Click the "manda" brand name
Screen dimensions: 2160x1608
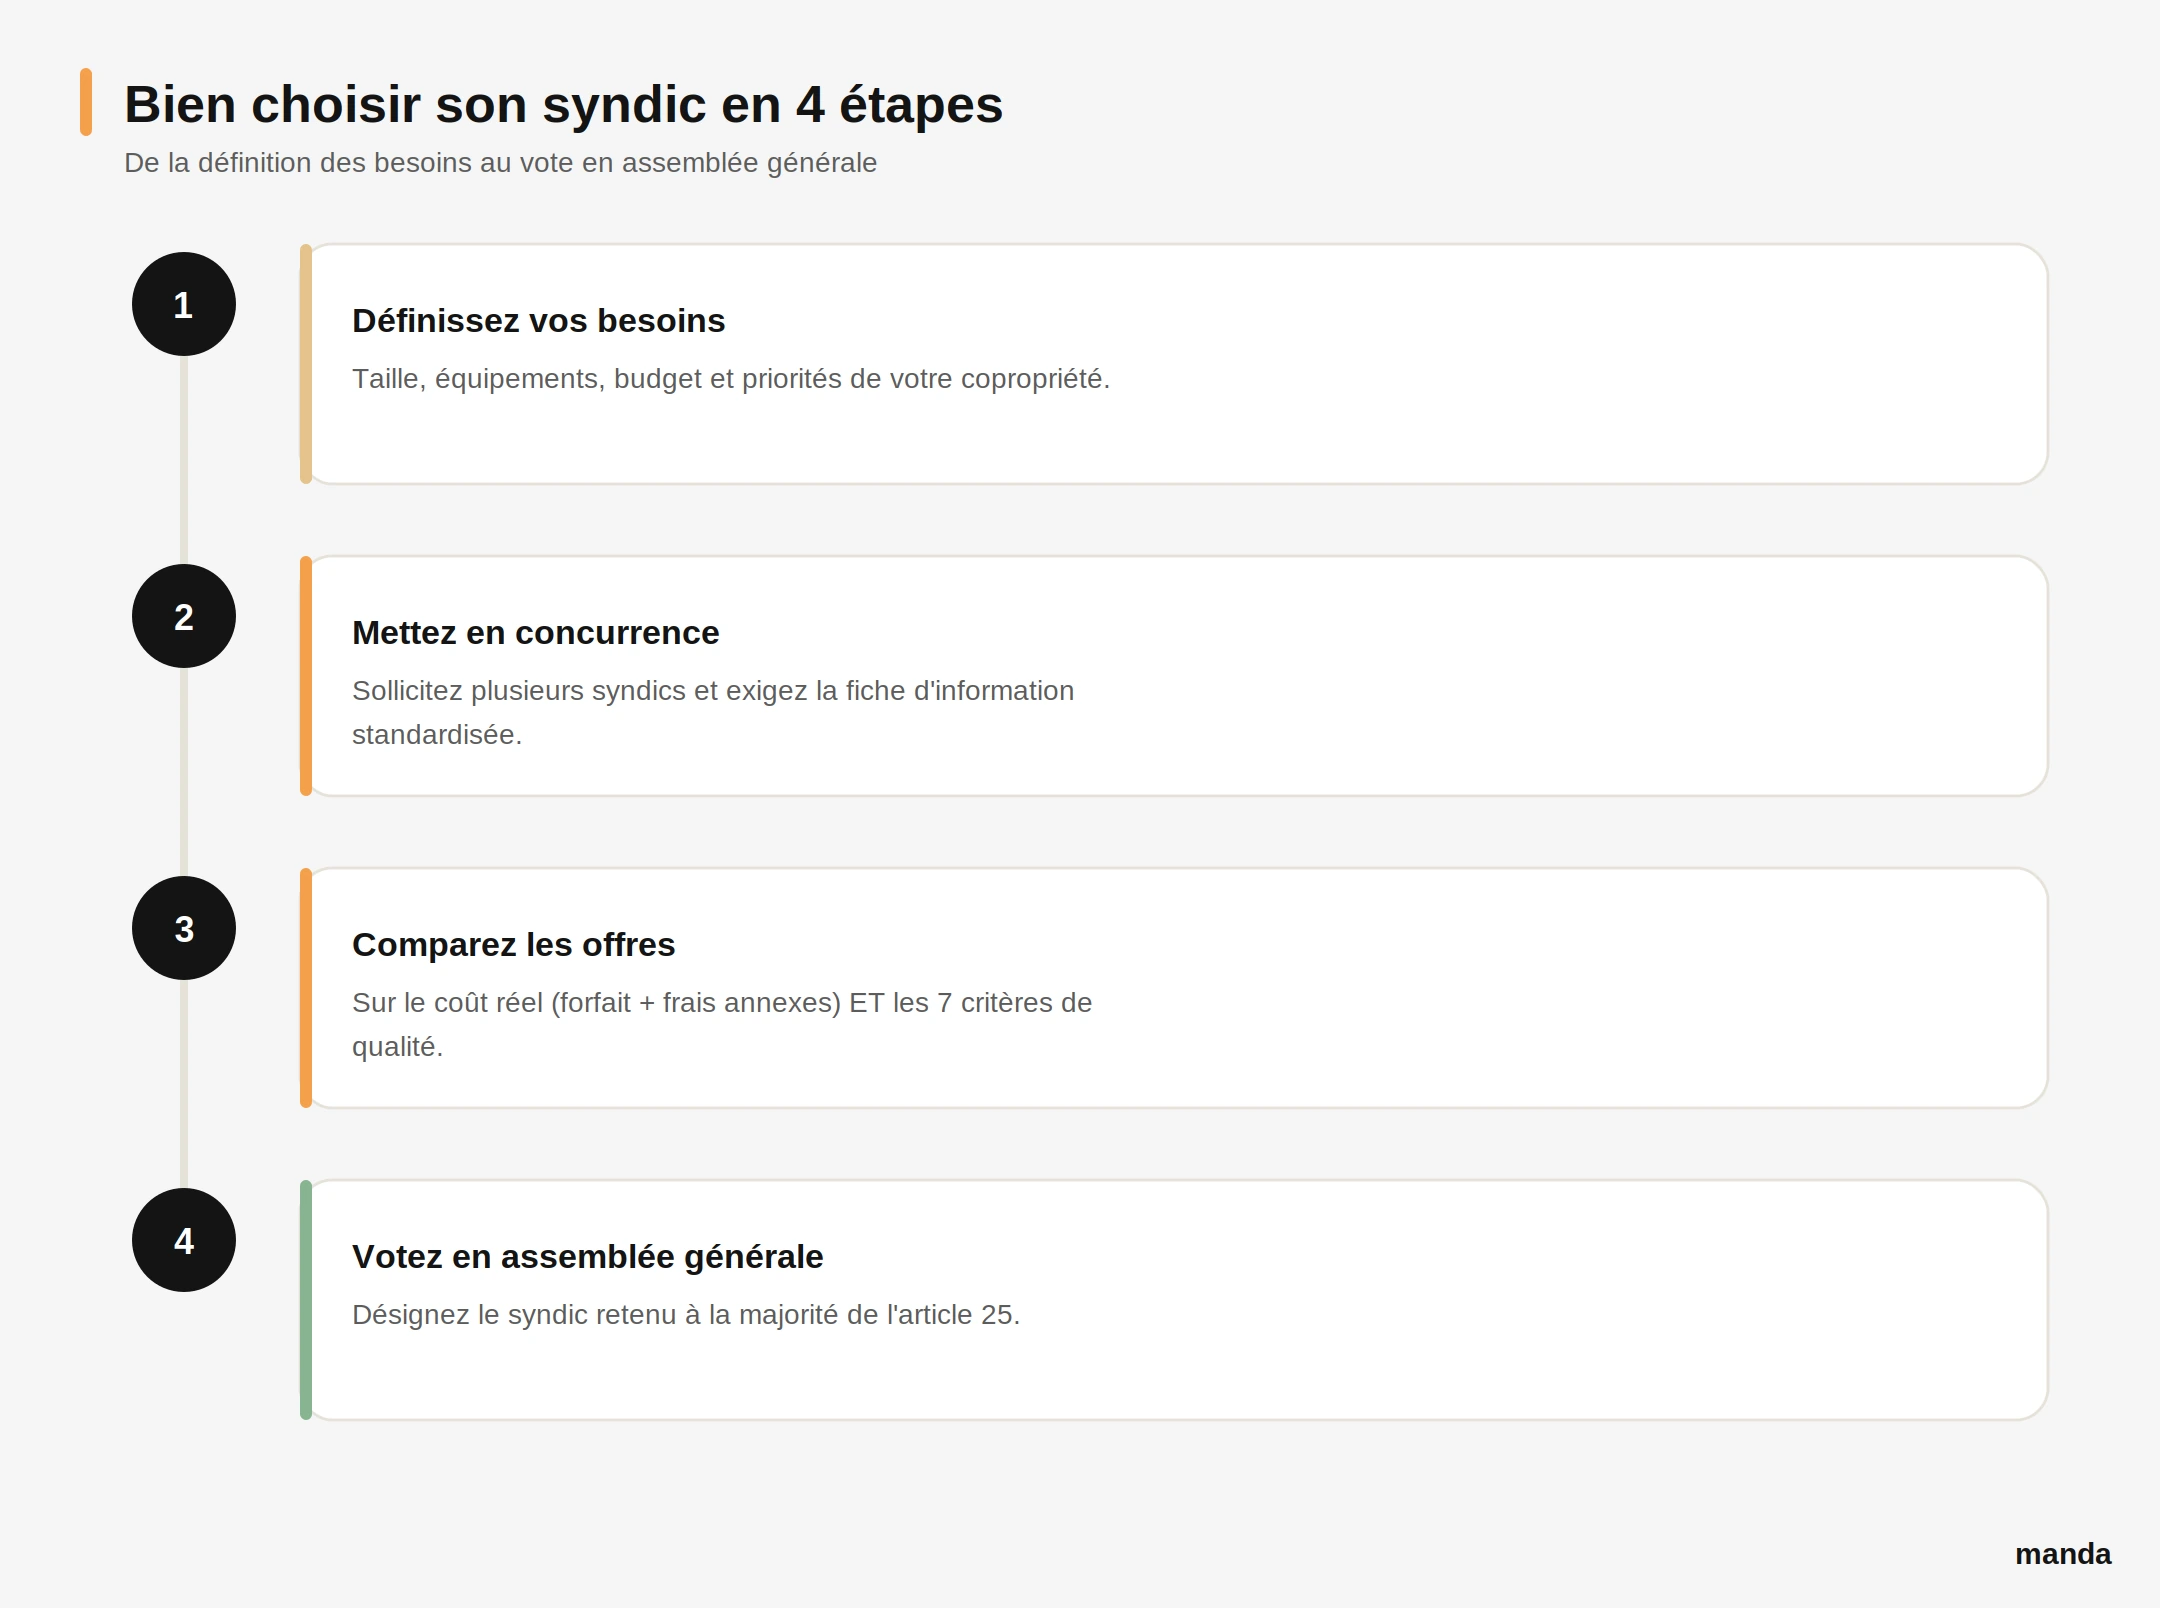pyautogui.click(x=2063, y=1554)
